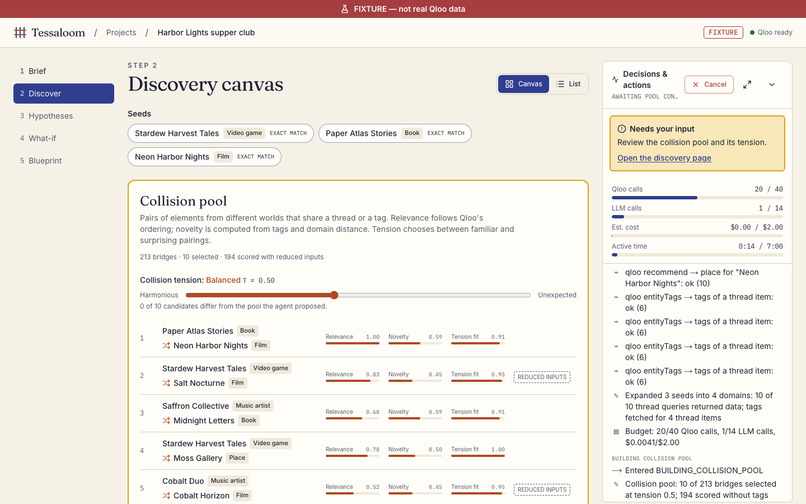806x504 pixels.
Task: Click Cobalt Duo Music artist tag
Action: pyautogui.click(x=228, y=481)
